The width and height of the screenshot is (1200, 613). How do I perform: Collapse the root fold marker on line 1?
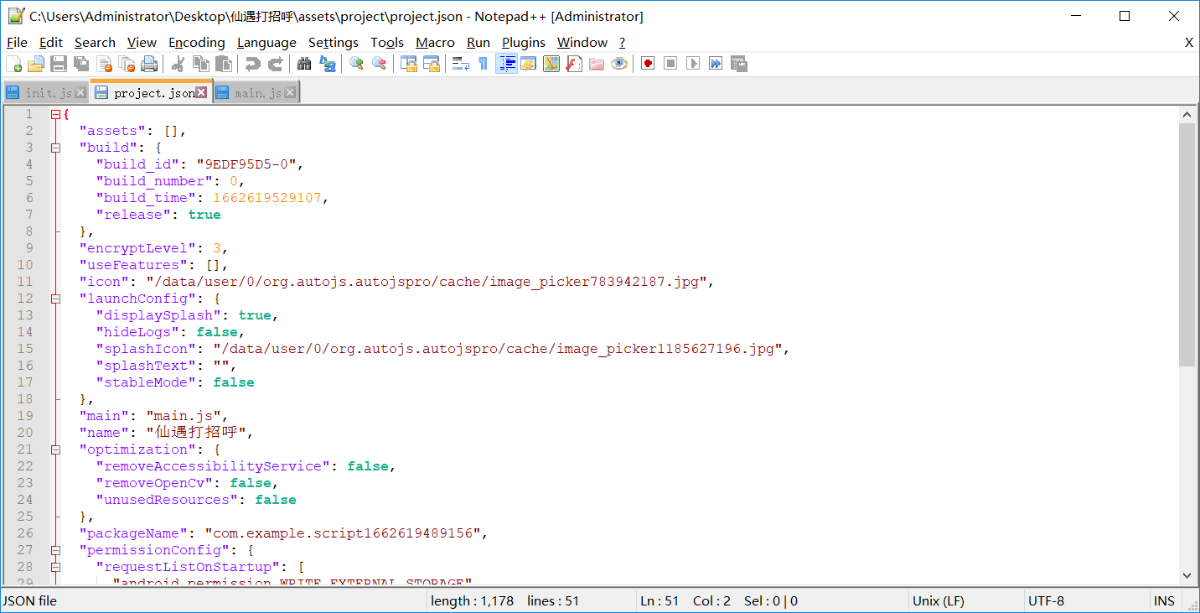[55, 114]
